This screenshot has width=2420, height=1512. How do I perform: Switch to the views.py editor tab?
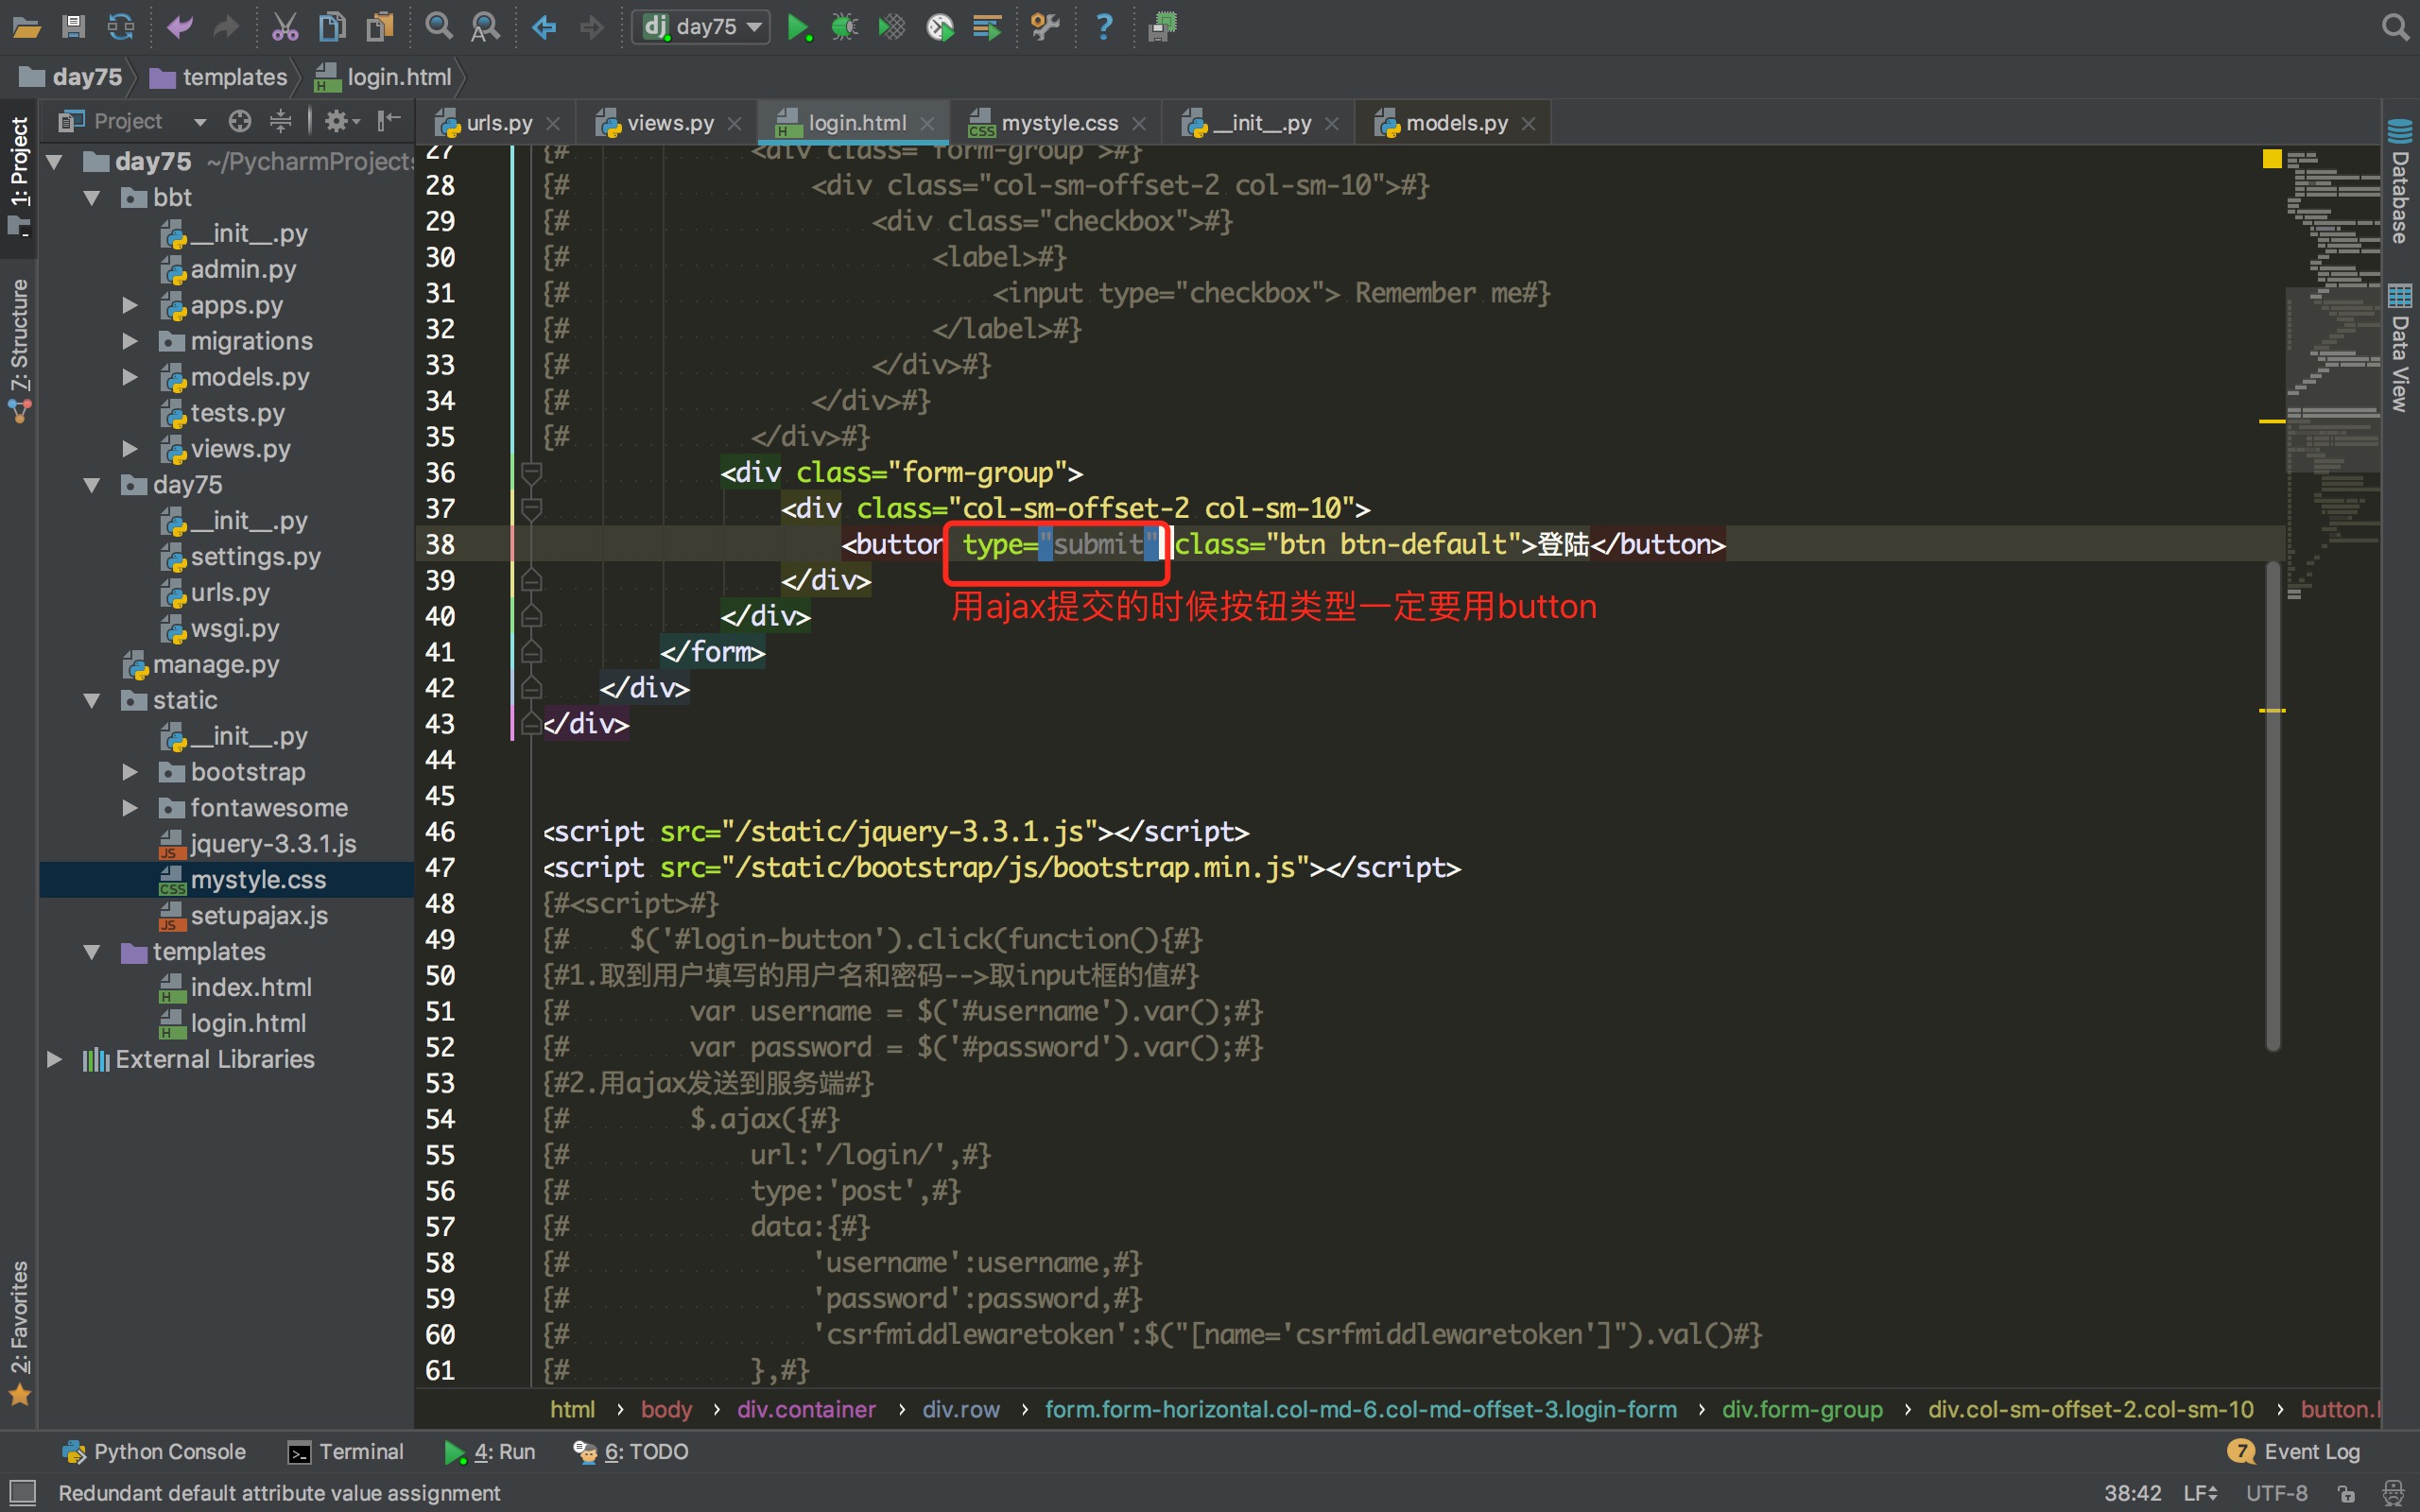(x=668, y=123)
